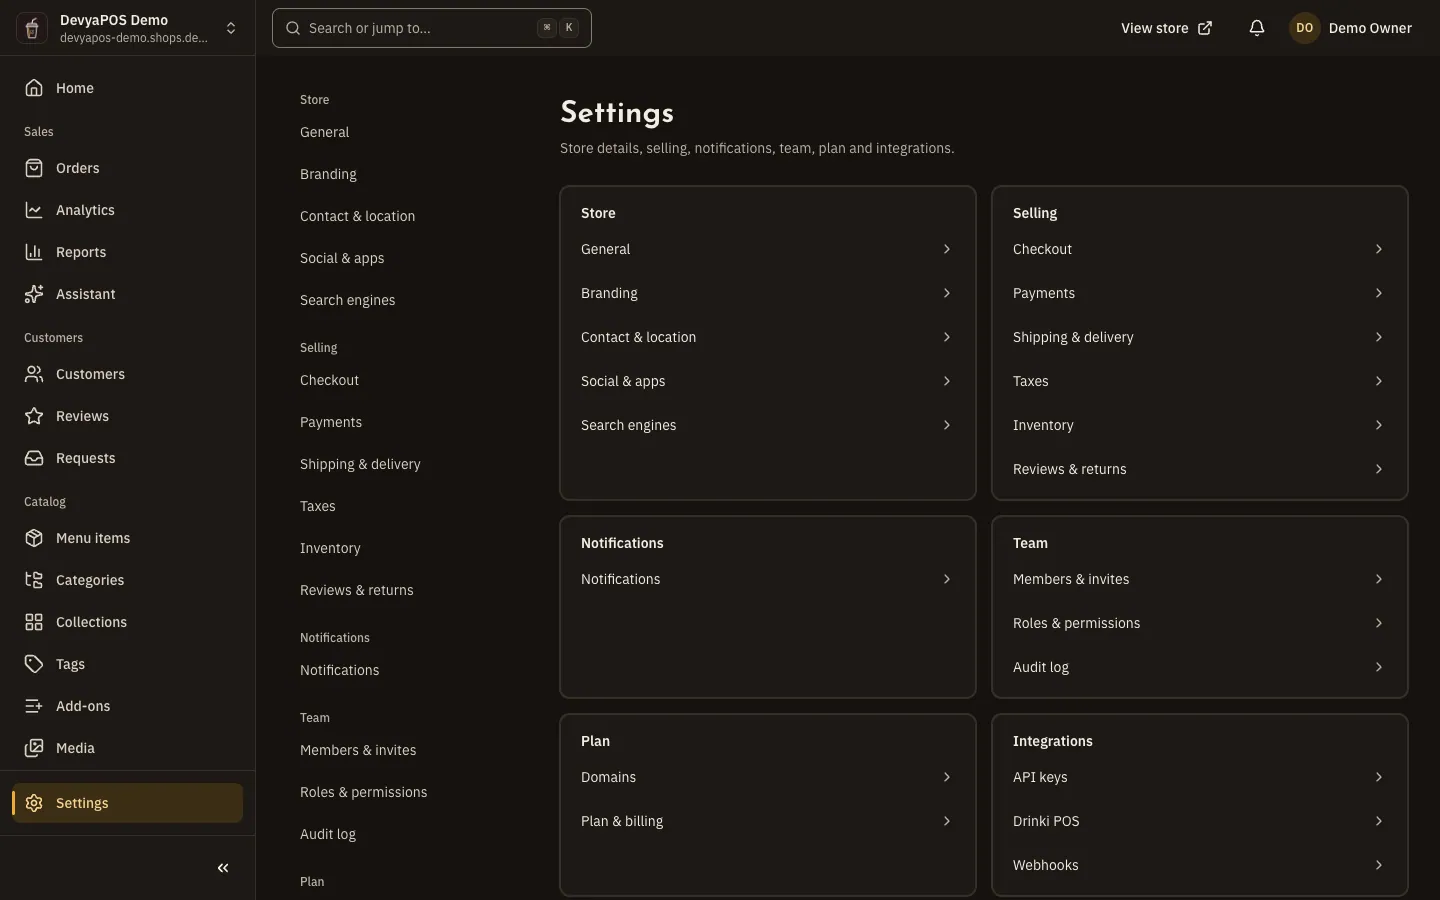This screenshot has width=1440, height=900.
Task: Select Settings in the main sidebar
Action: pos(128,803)
